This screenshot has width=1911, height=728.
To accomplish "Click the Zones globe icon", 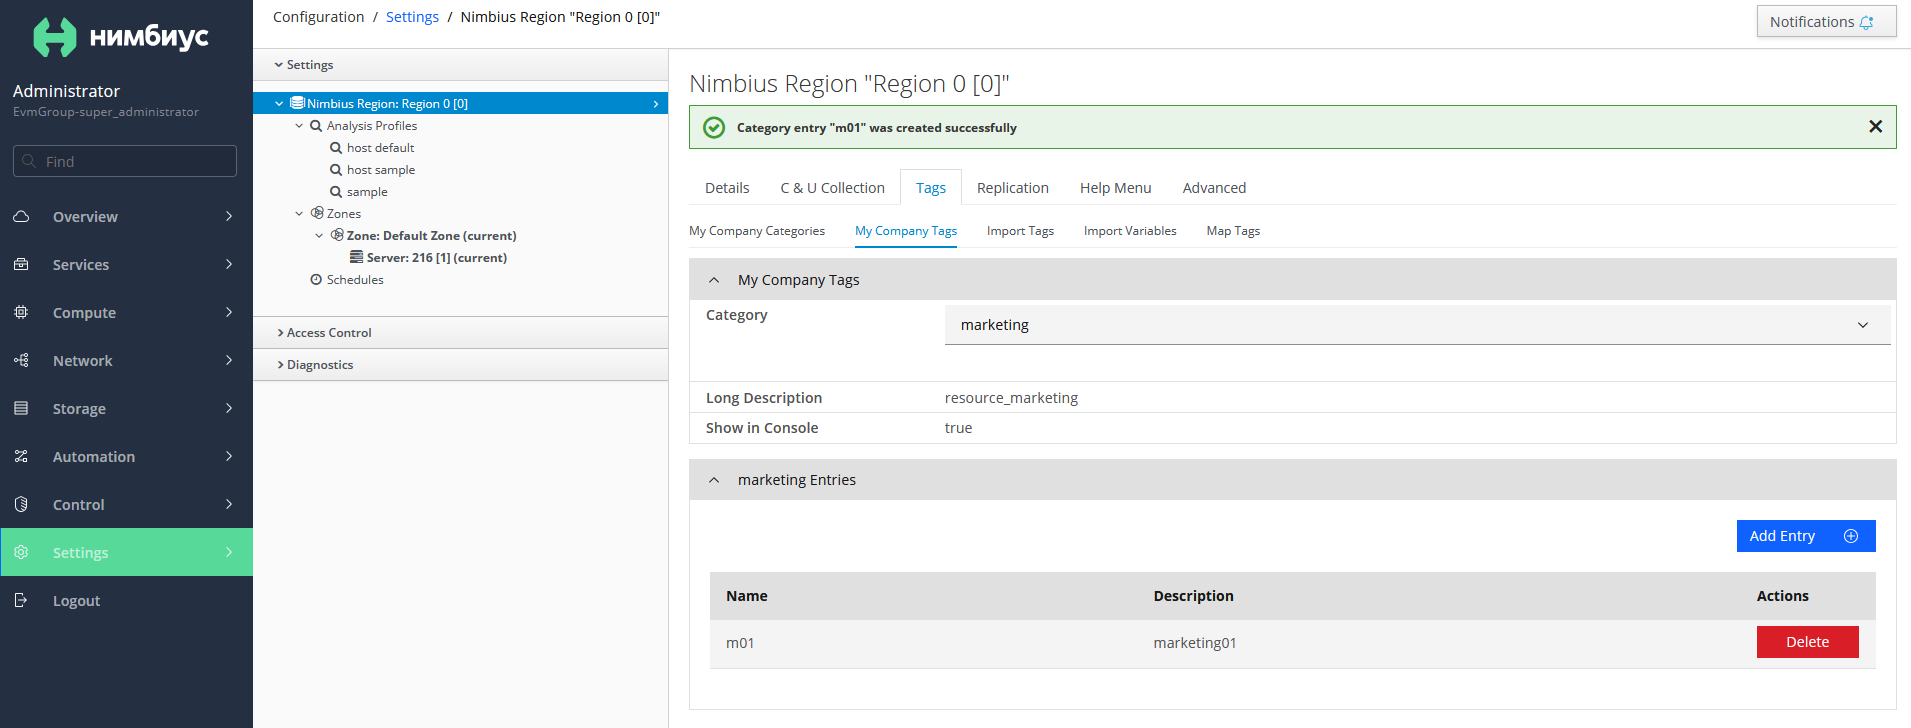I will pos(317,213).
